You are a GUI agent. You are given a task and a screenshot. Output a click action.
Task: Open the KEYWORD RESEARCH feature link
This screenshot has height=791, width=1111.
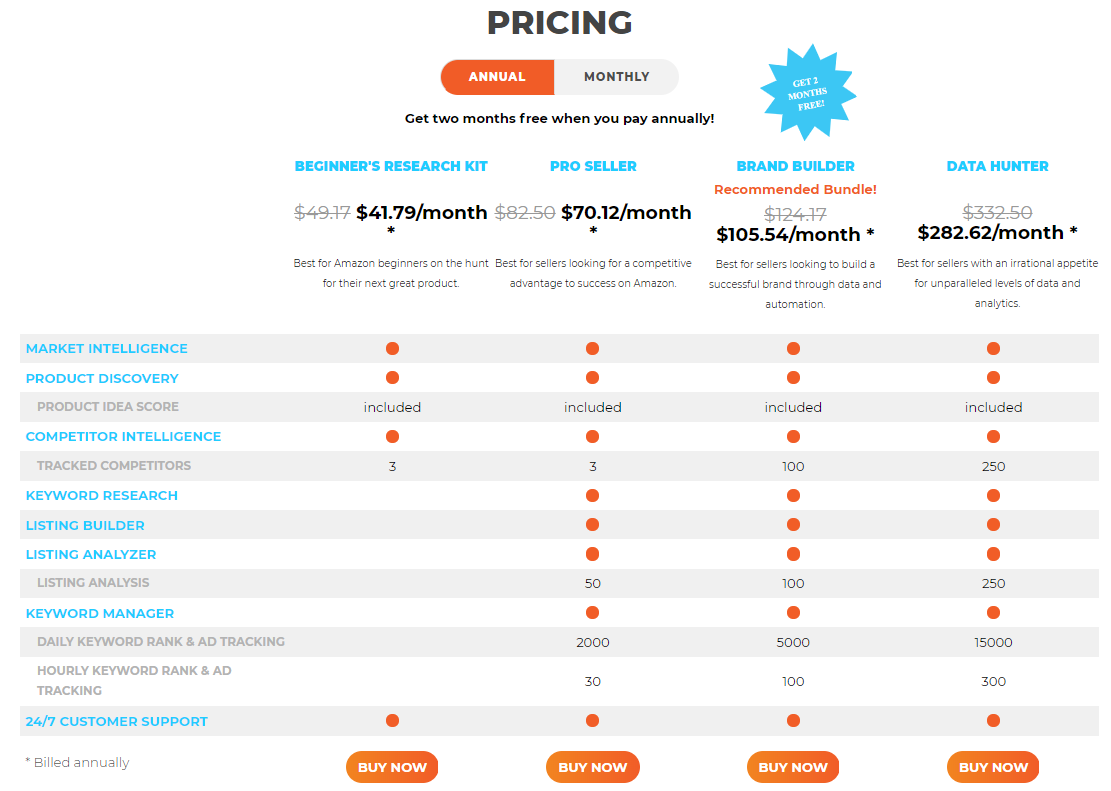(101, 495)
